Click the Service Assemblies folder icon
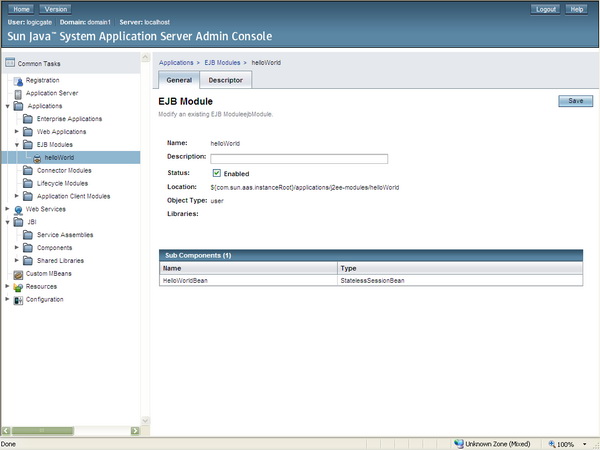This screenshot has width=600, height=450. coord(28,235)
